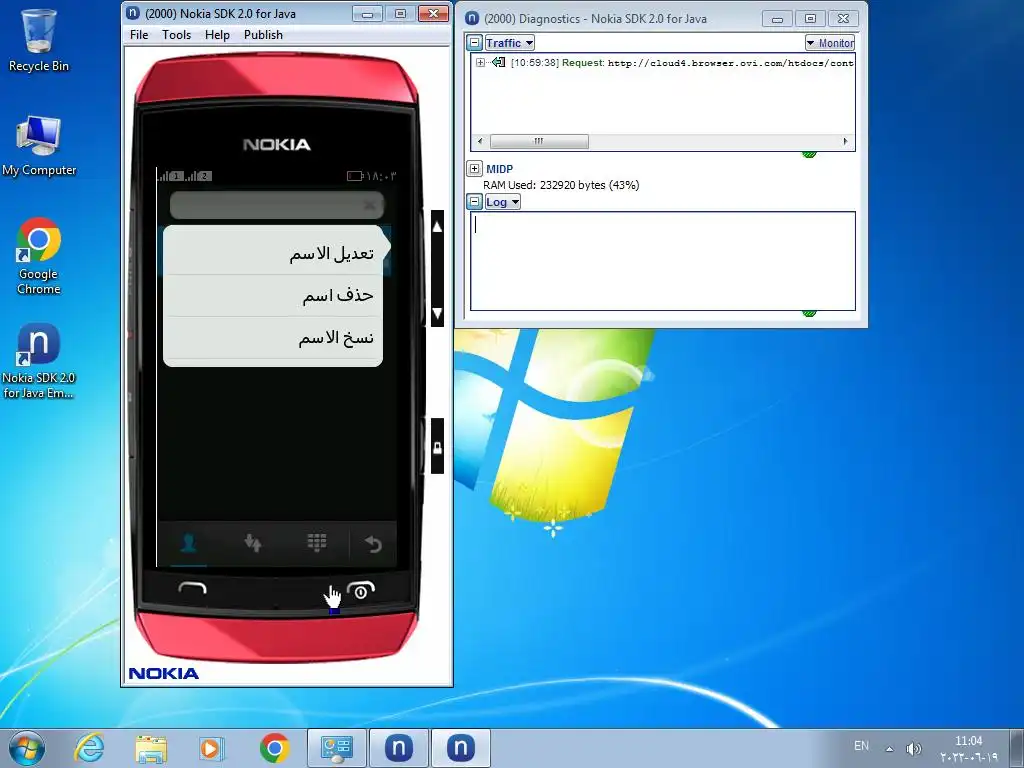Click the volume speaker tray icon
The image size is (1024, 768).
(913, 748)
